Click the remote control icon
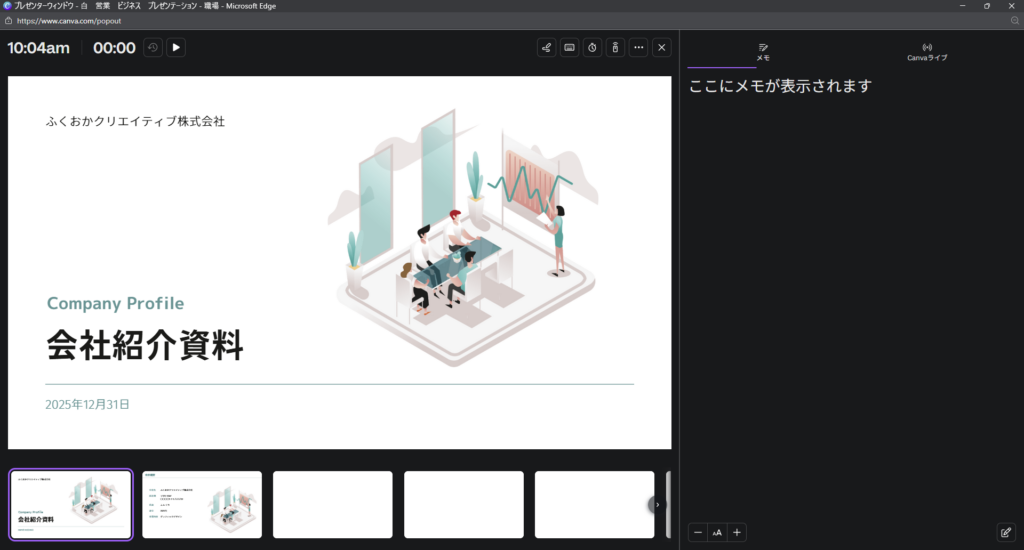1024x550 pixels. [x=615, y=47]
